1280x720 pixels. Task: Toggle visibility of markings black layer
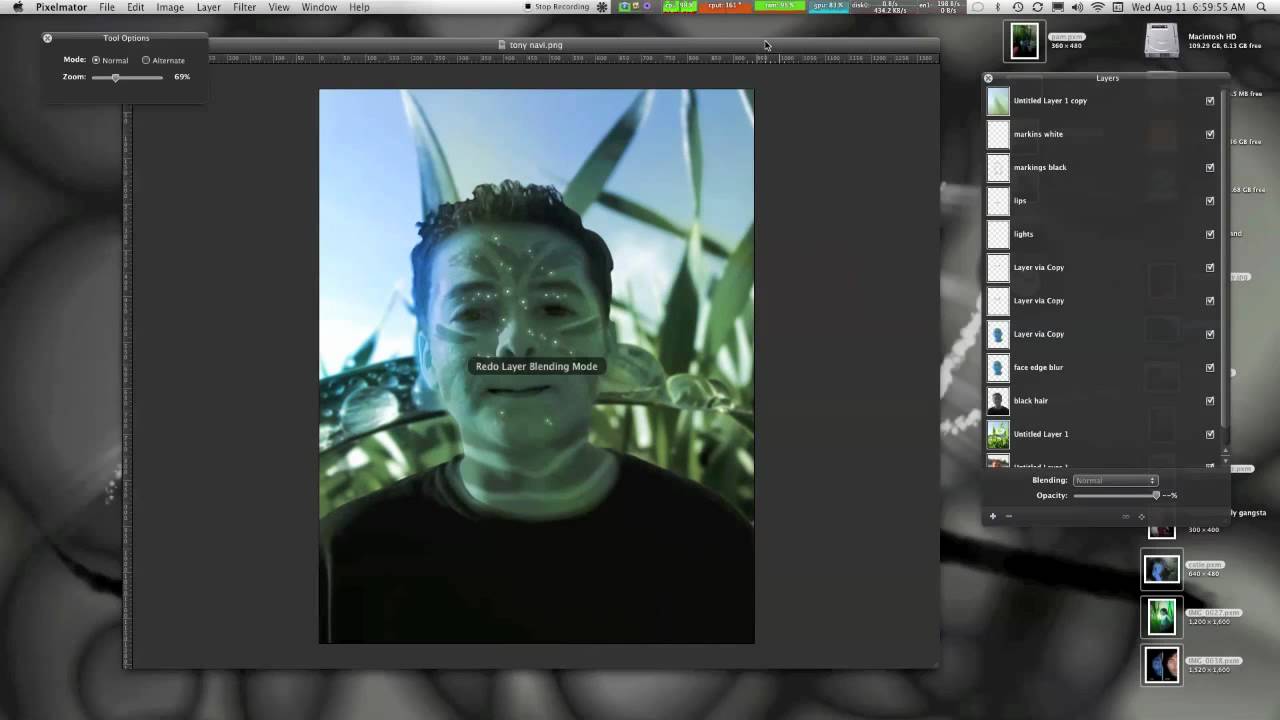point(1210,167)
